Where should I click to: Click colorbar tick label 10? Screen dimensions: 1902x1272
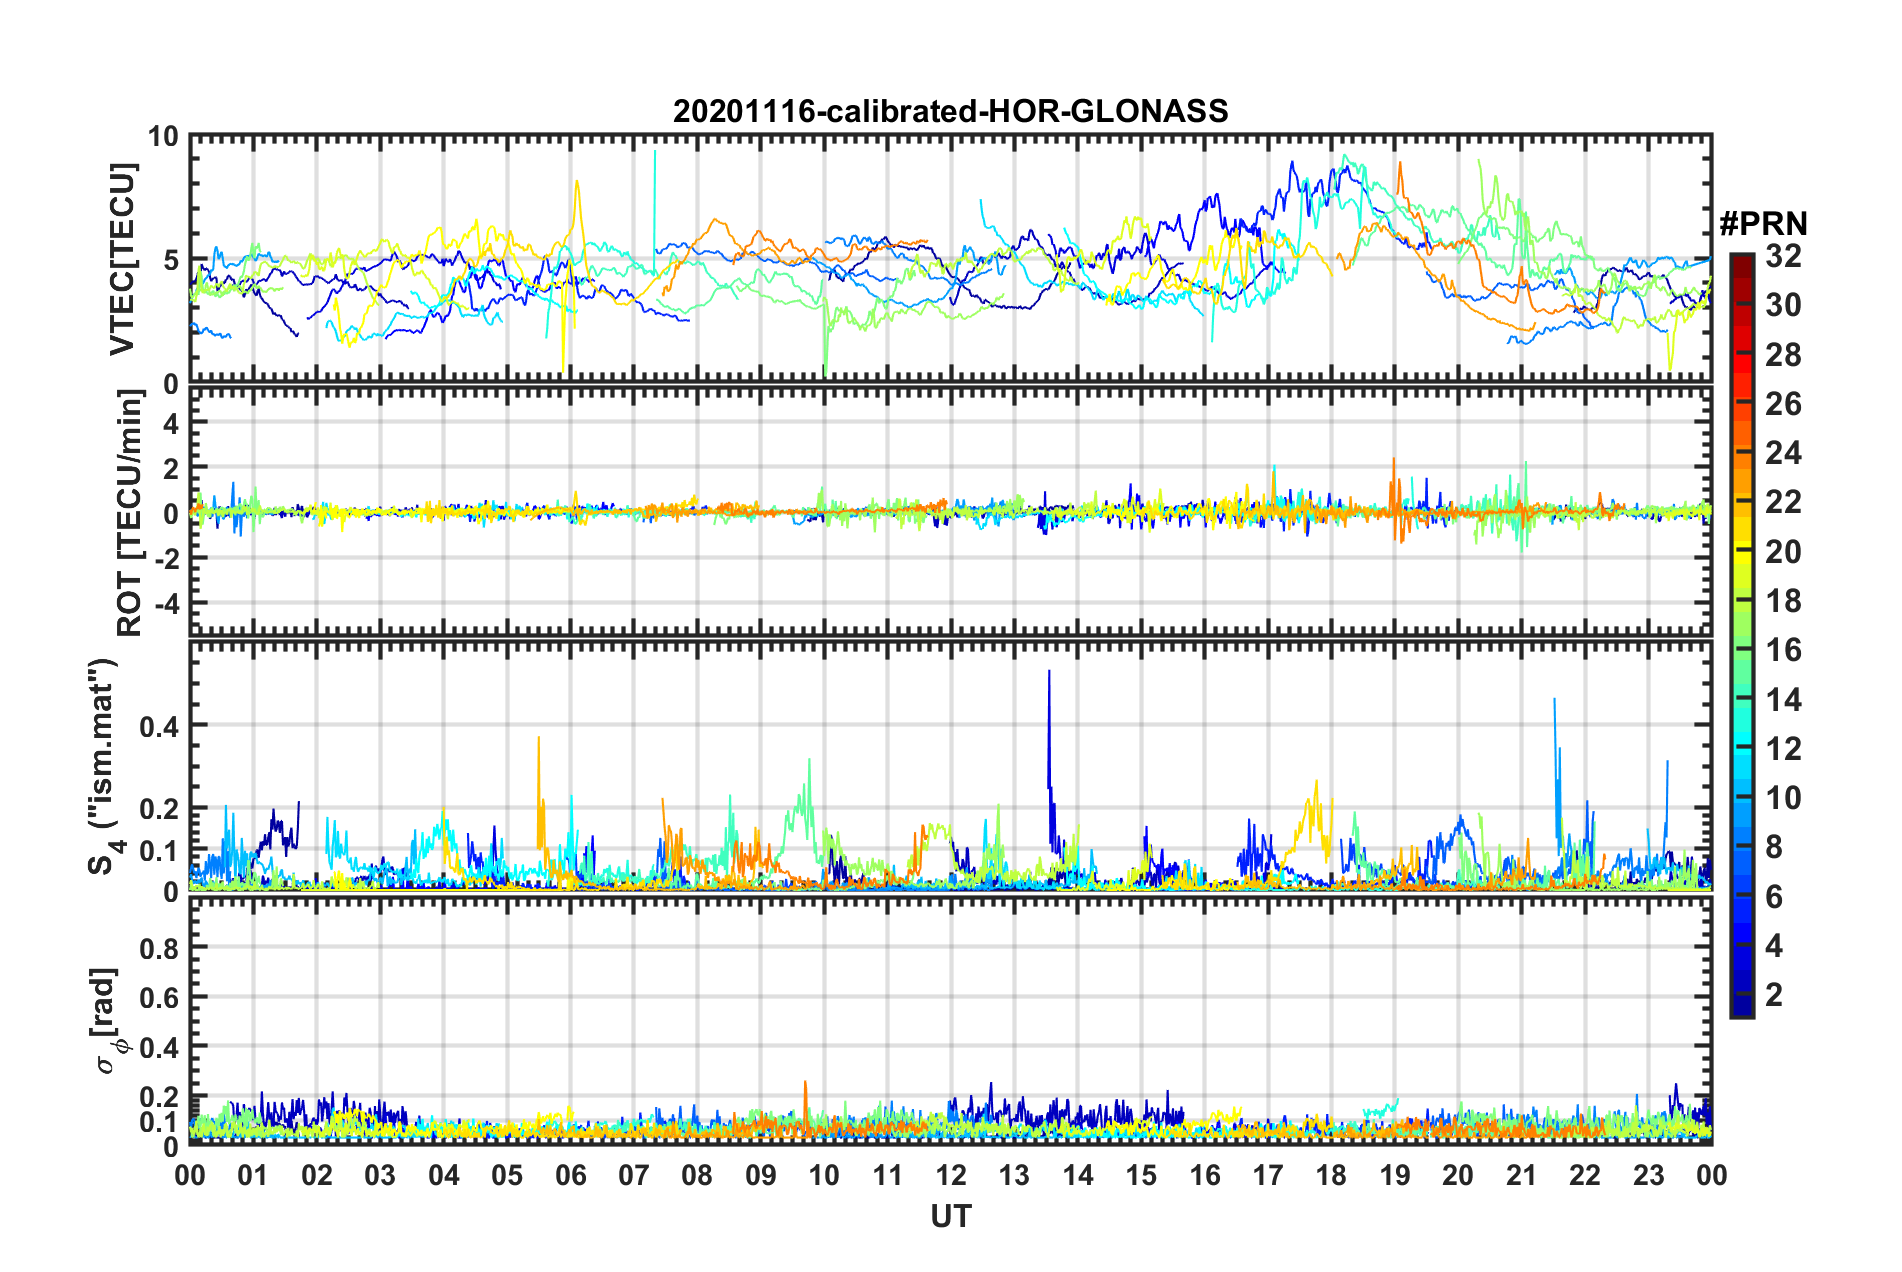1783,798
